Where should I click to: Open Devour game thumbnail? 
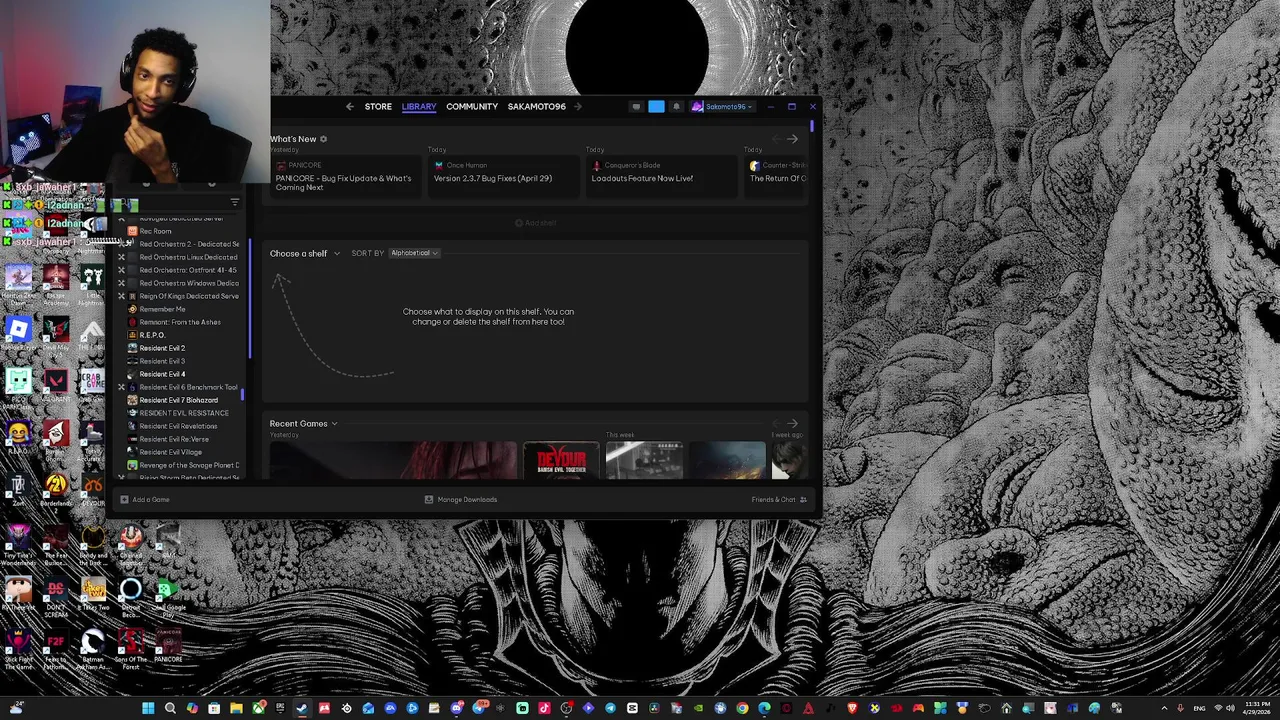click(561, 460)
